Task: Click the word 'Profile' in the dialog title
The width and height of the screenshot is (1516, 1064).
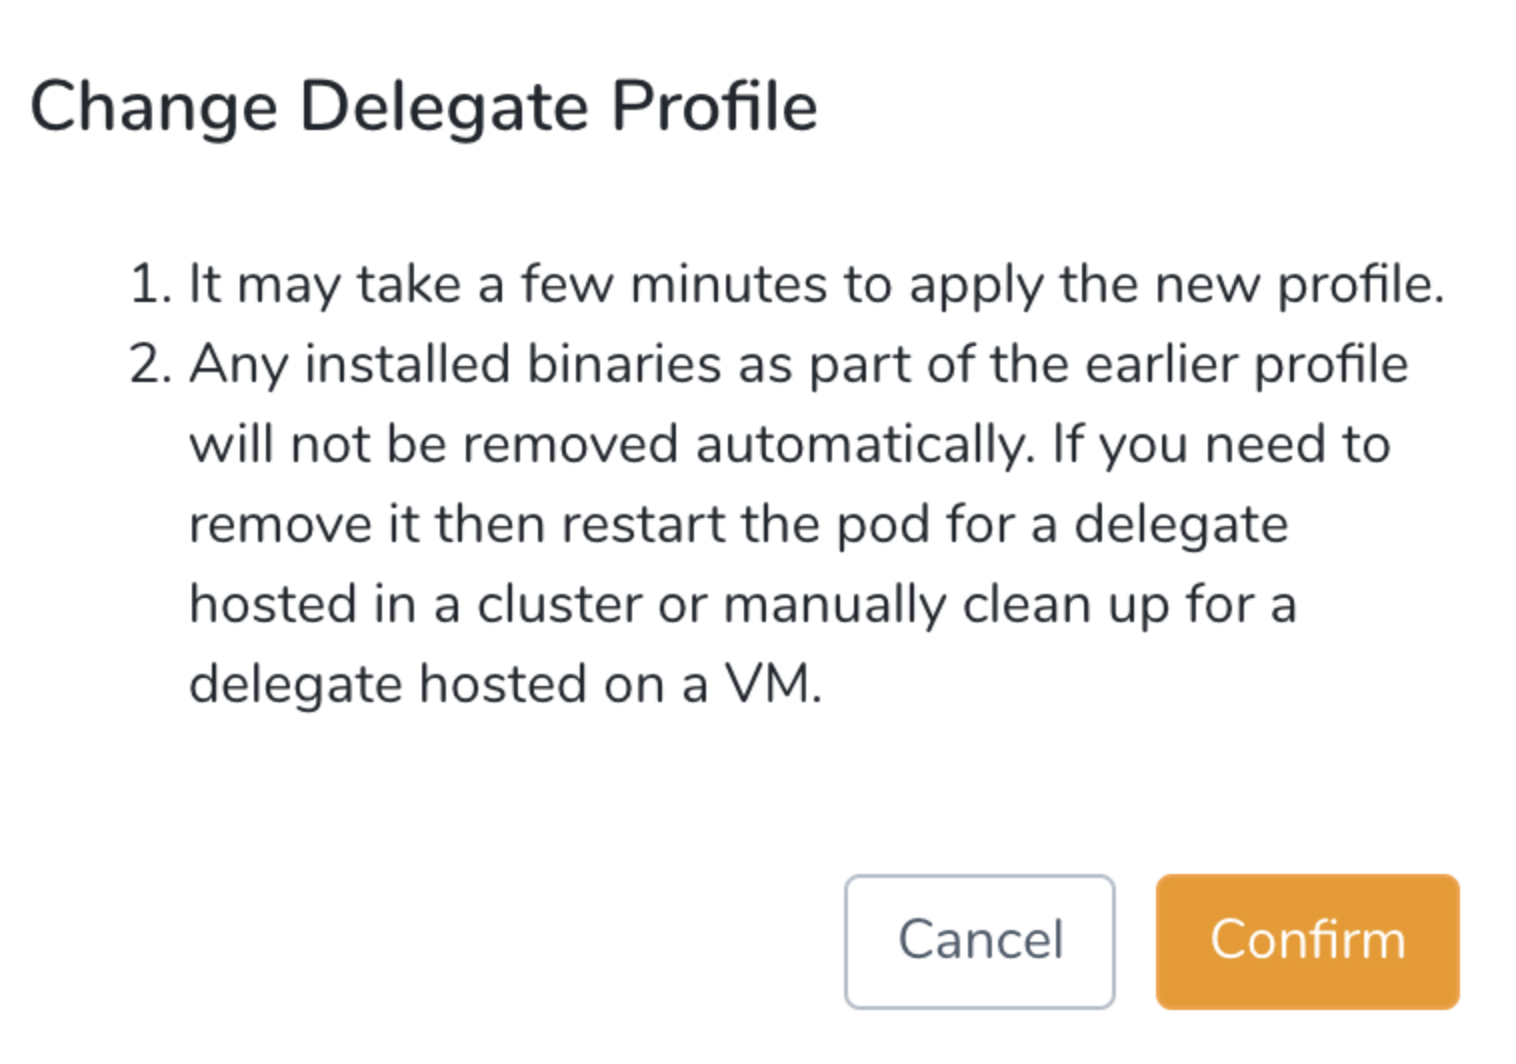Action: click(715, 105)
